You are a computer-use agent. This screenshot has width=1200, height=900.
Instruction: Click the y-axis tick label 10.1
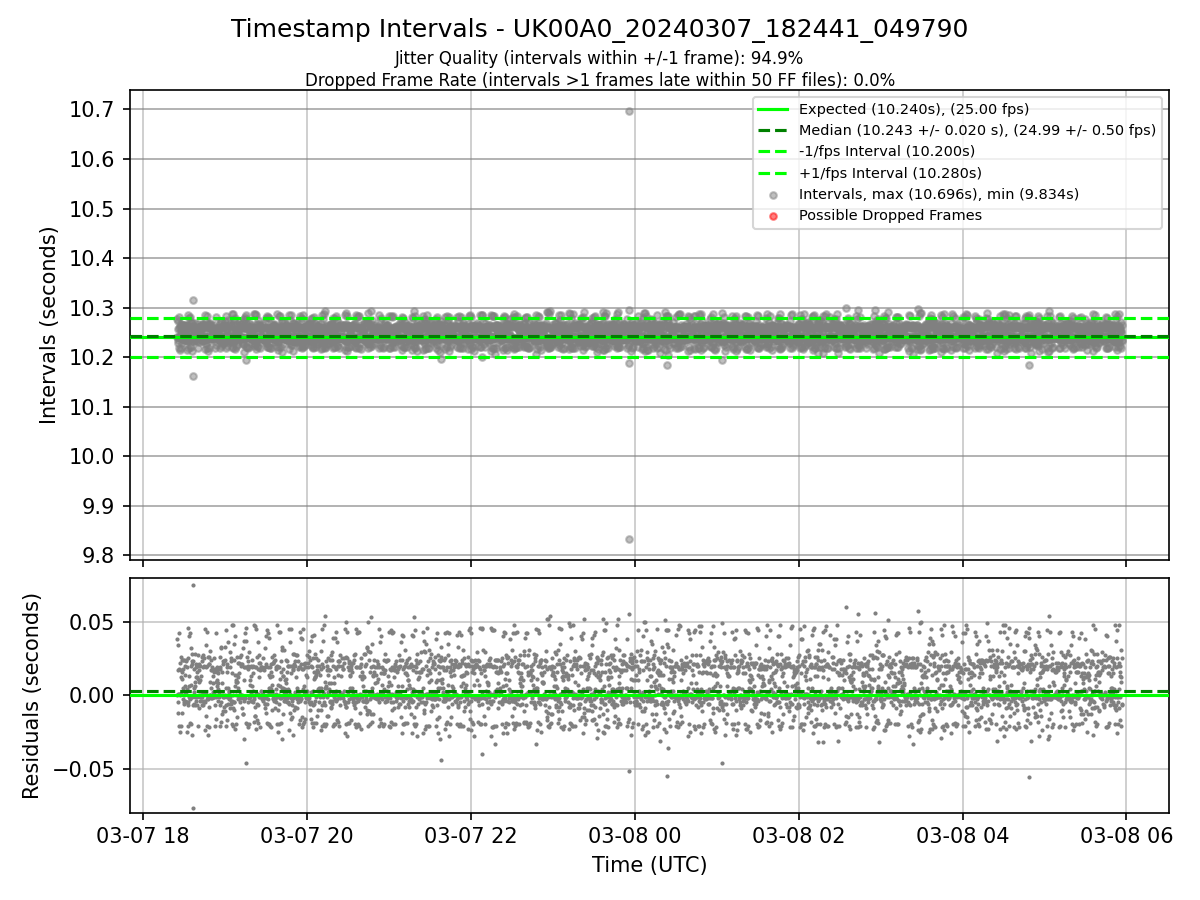pyautogui.click(x=92, y=407)
